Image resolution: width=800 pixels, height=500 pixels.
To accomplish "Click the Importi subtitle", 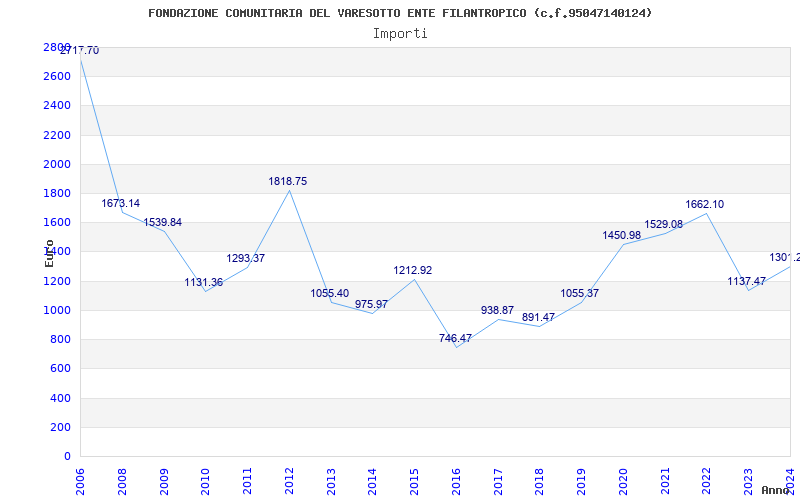I will pos(400,34).
